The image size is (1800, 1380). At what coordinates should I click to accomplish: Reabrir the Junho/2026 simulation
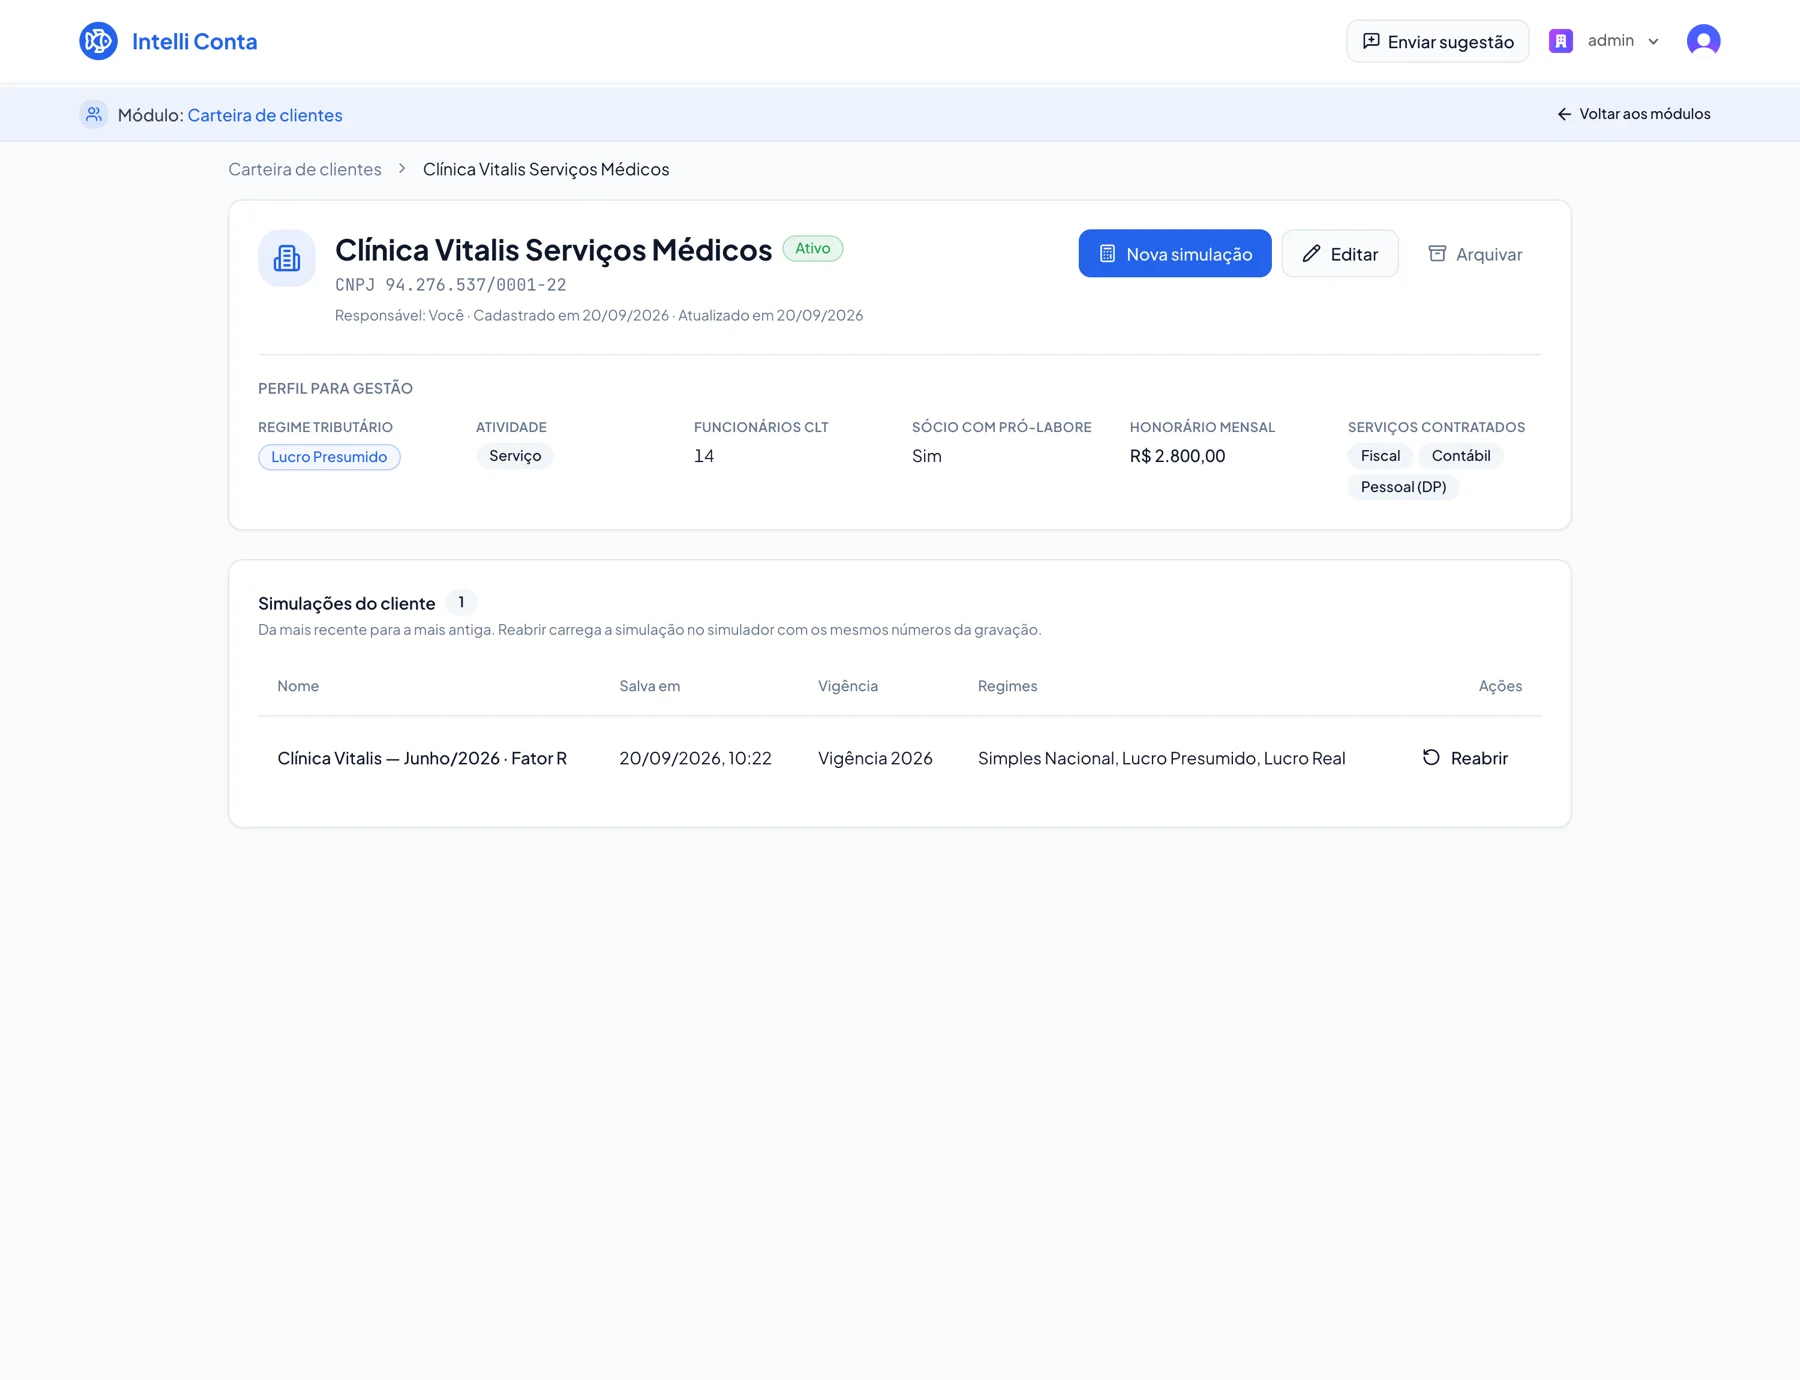click(1465, 758)
